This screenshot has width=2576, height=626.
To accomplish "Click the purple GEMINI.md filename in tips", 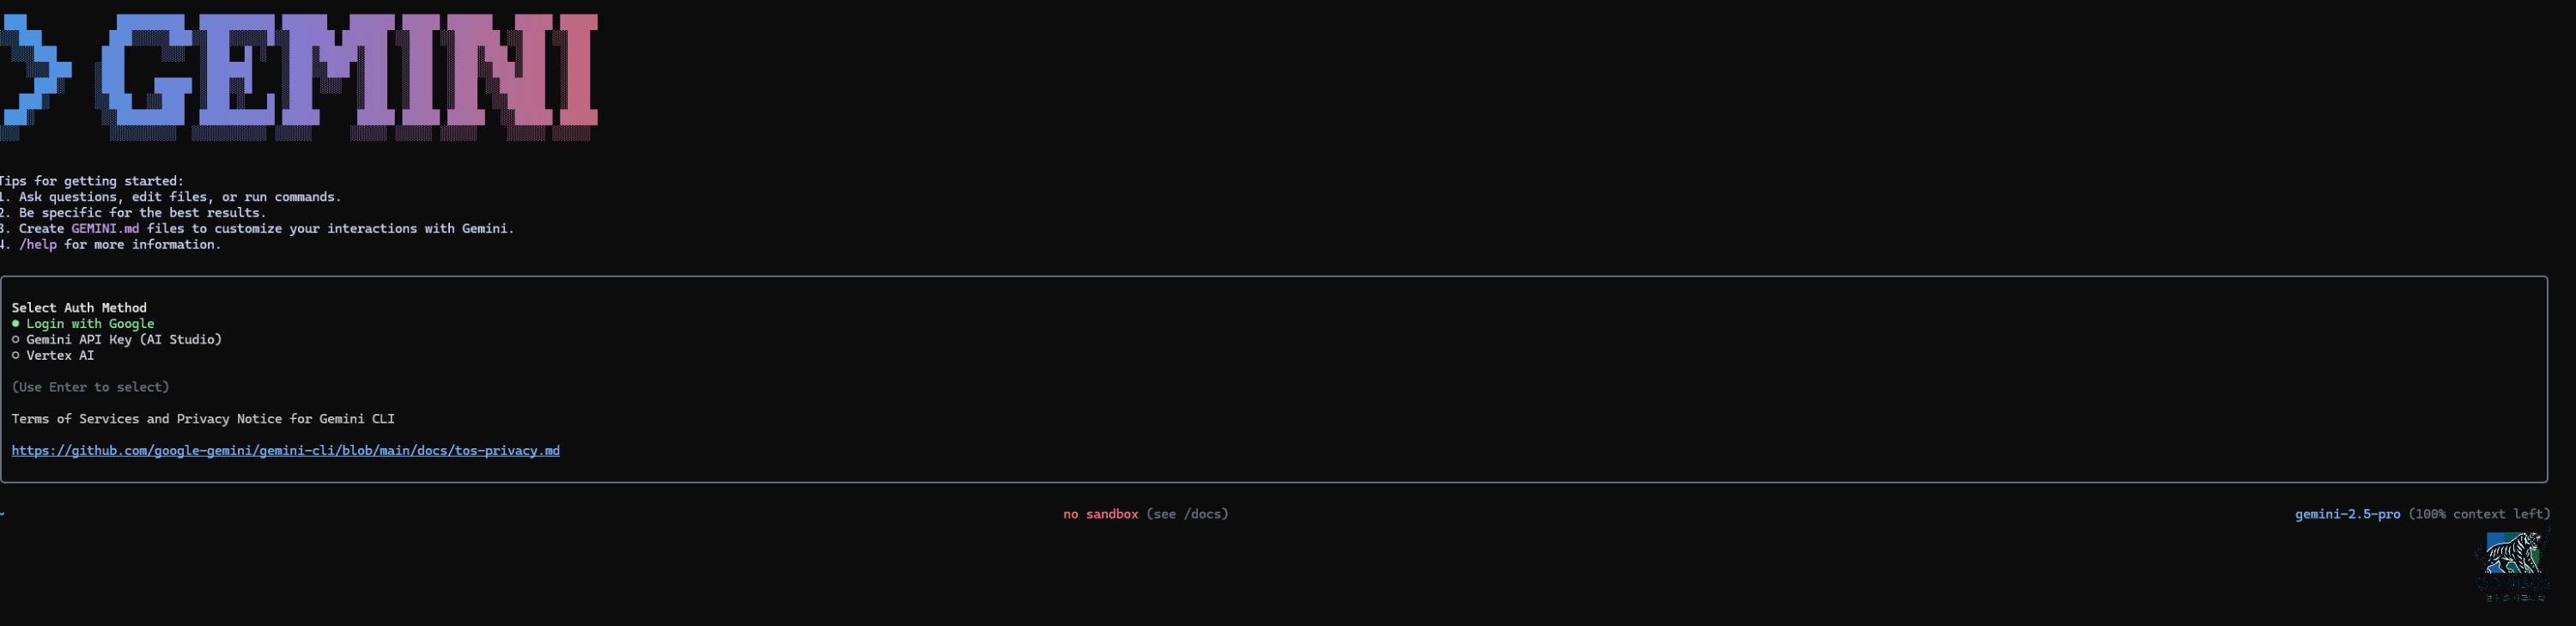I will (x=105, y=229).
